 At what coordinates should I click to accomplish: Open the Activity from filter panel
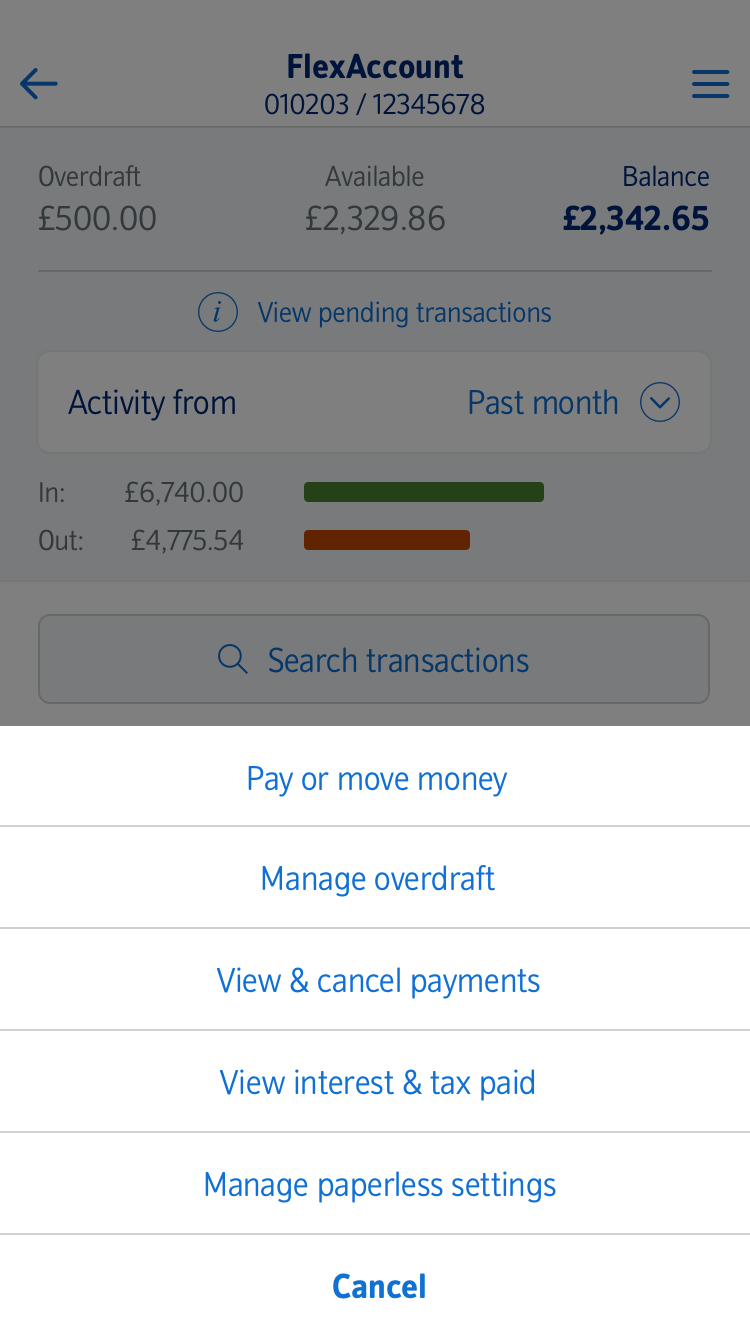click(x=153, y=403)
